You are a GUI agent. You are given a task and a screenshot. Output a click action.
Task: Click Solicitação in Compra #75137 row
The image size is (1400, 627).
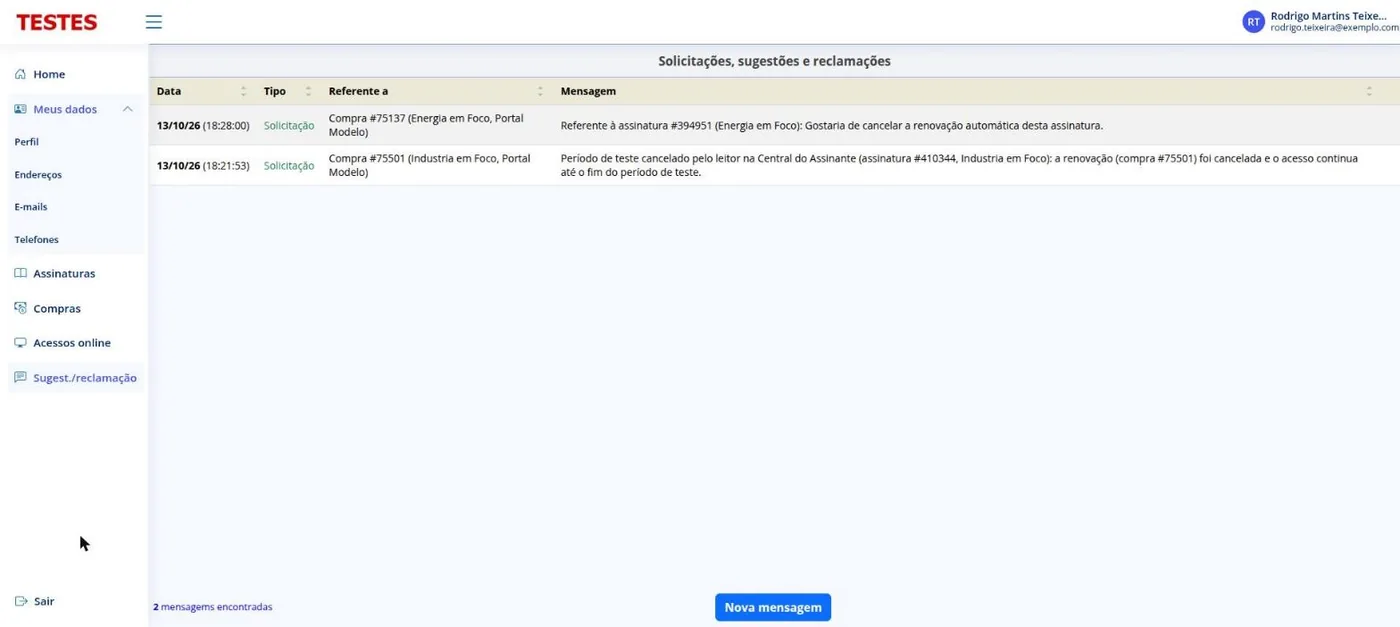pos(289,126)
